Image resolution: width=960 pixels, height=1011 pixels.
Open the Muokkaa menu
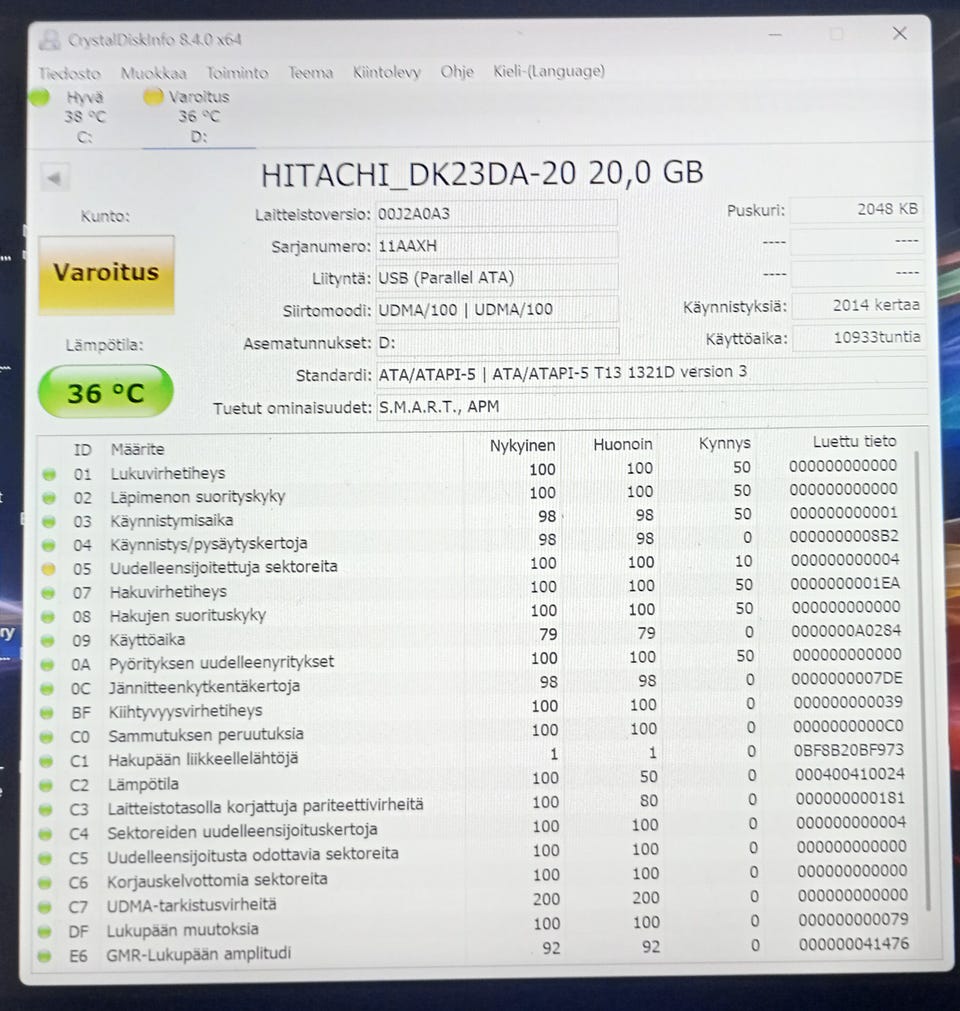coord(153,73)
